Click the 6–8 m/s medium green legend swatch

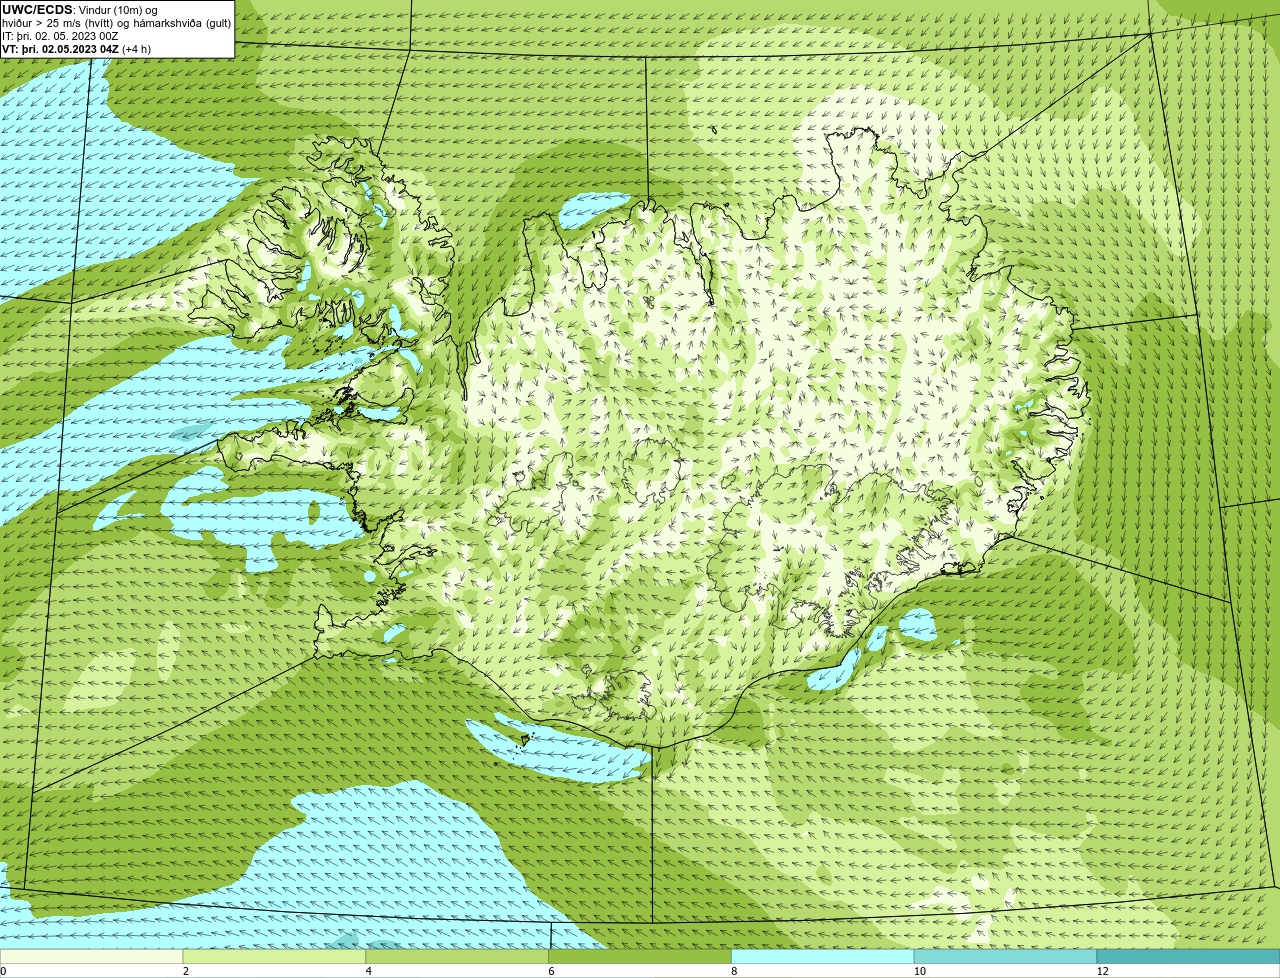click(x=640, y=956)
